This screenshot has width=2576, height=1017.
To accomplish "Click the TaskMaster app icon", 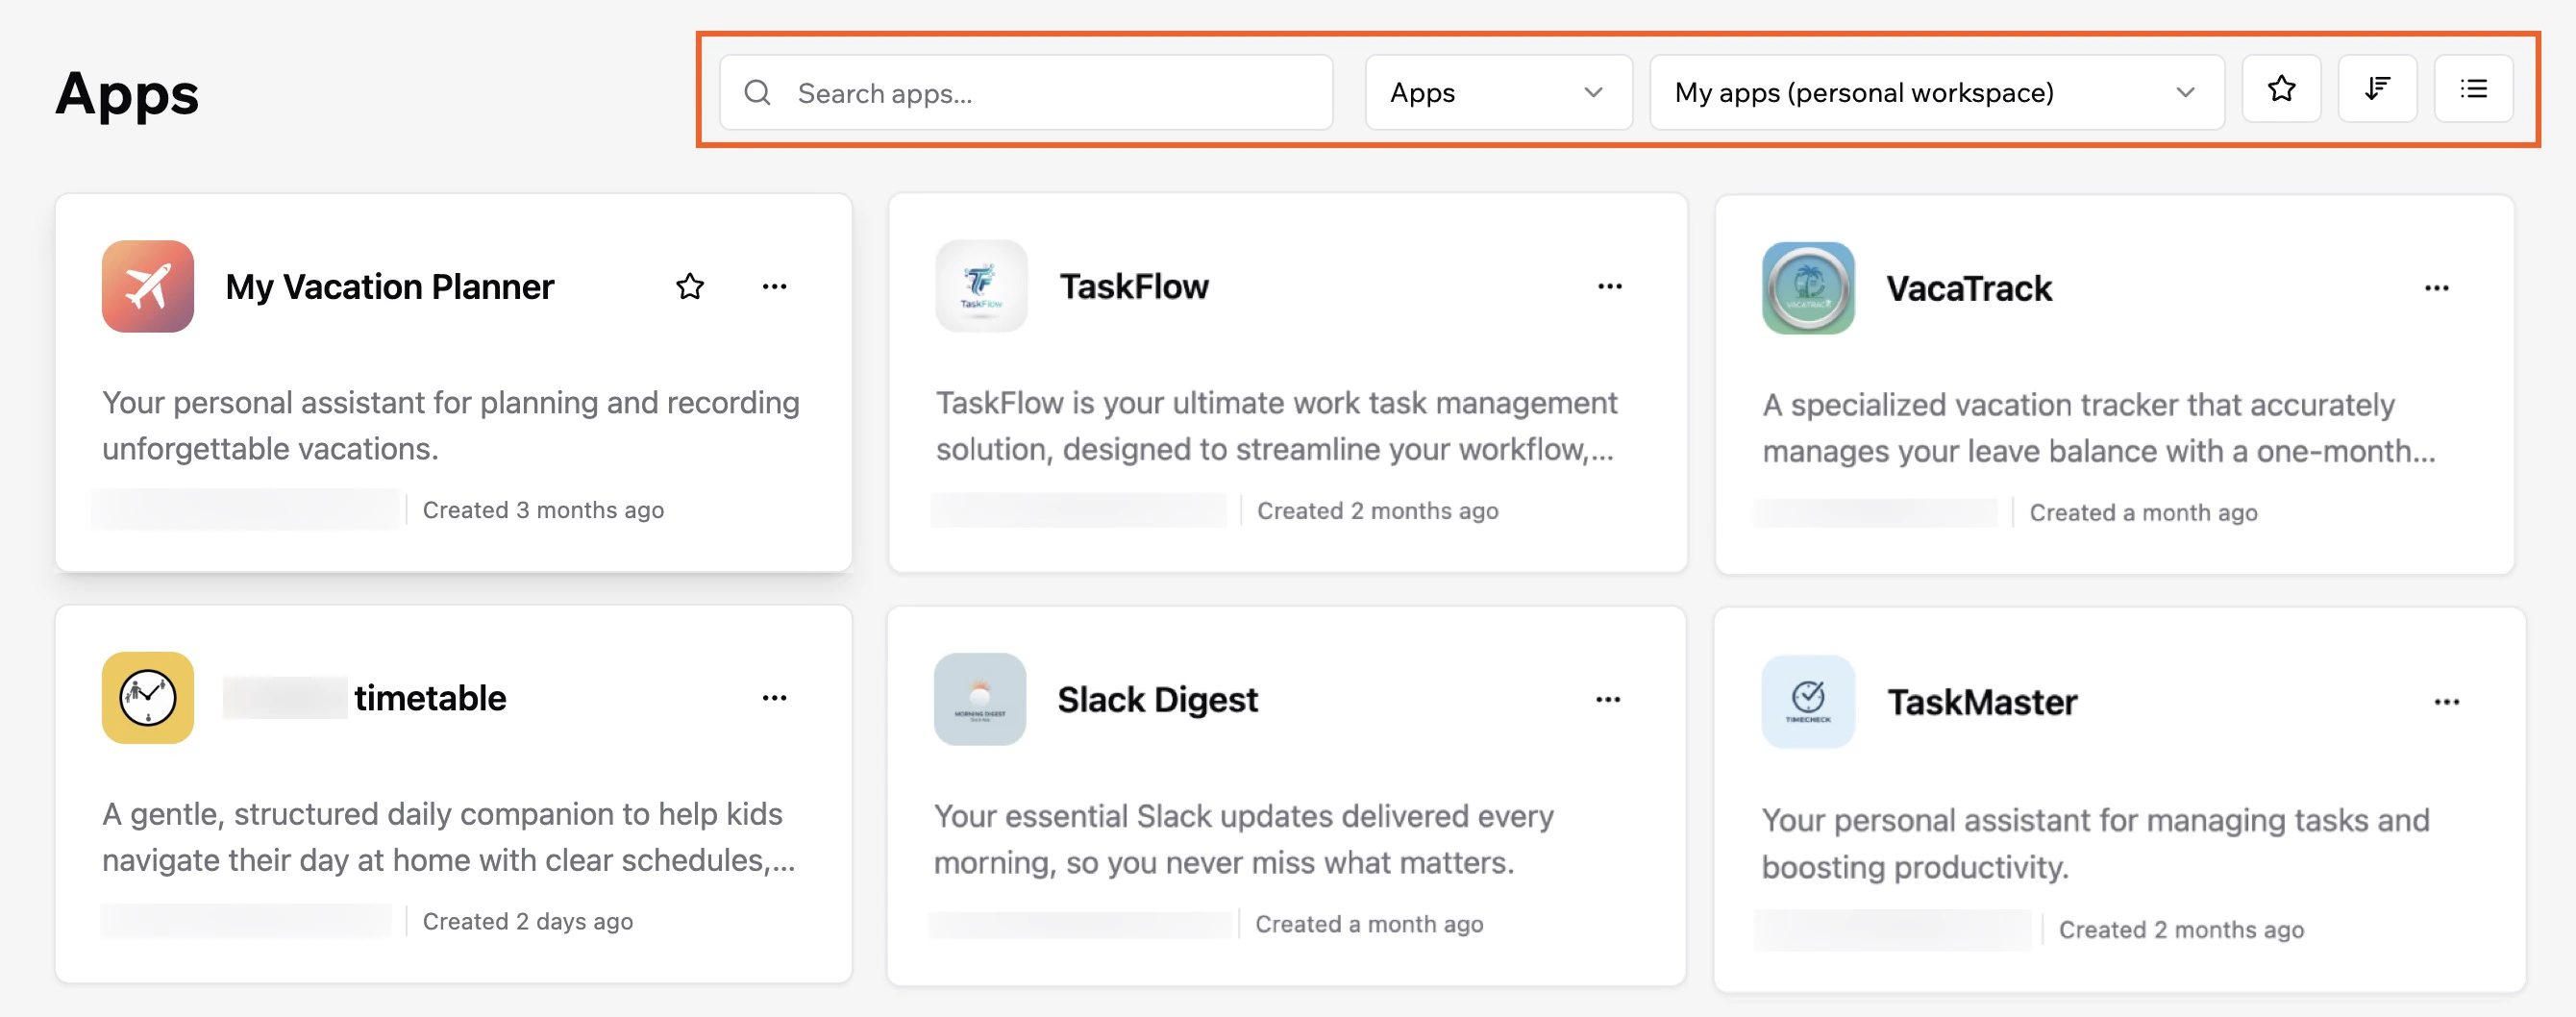I will 1808,701.
